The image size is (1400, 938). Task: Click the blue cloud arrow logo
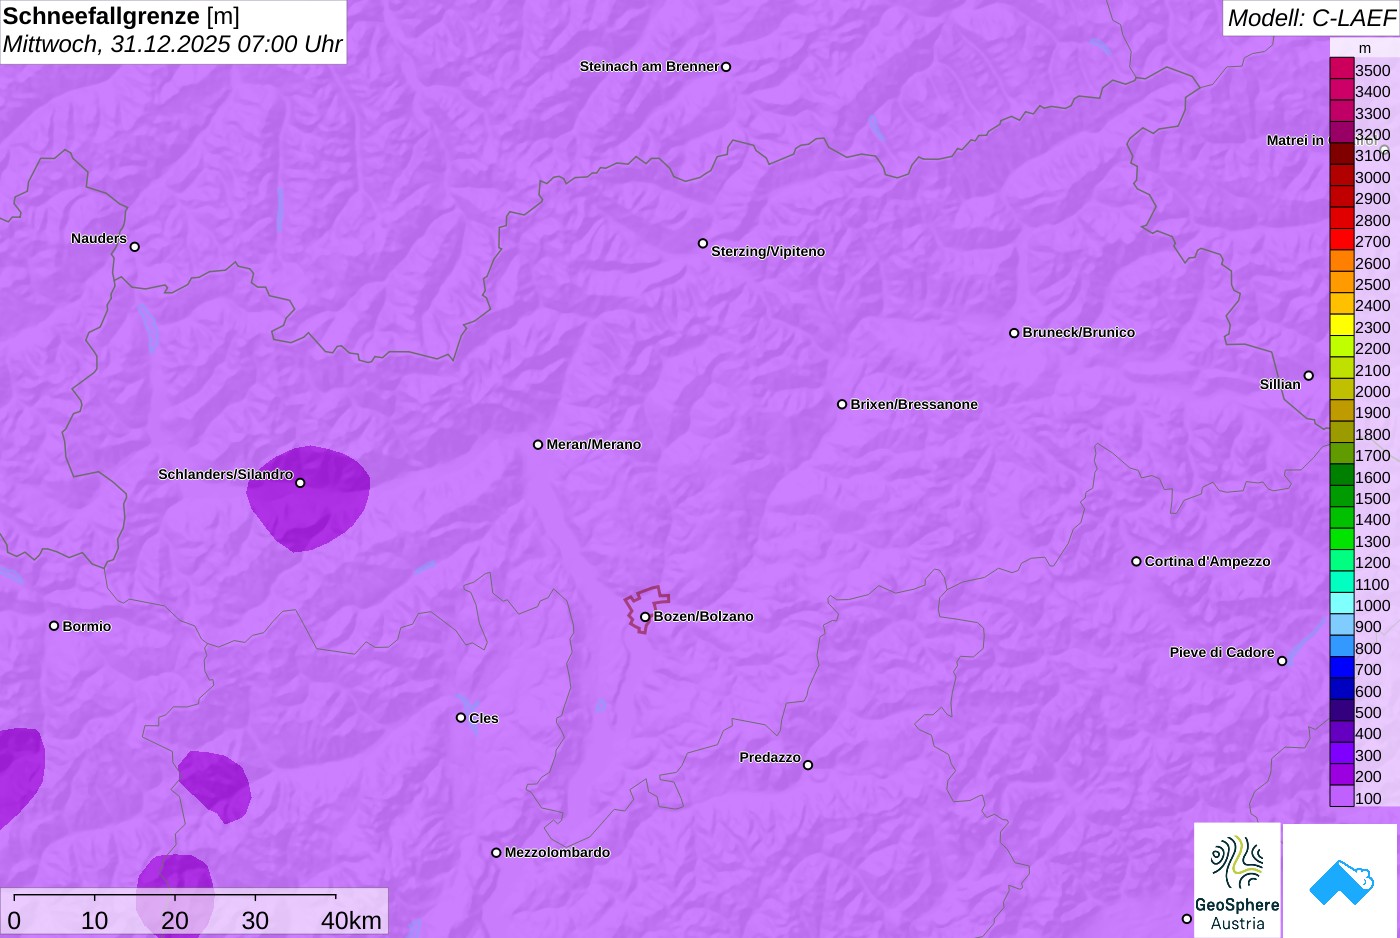(1340, 880)
